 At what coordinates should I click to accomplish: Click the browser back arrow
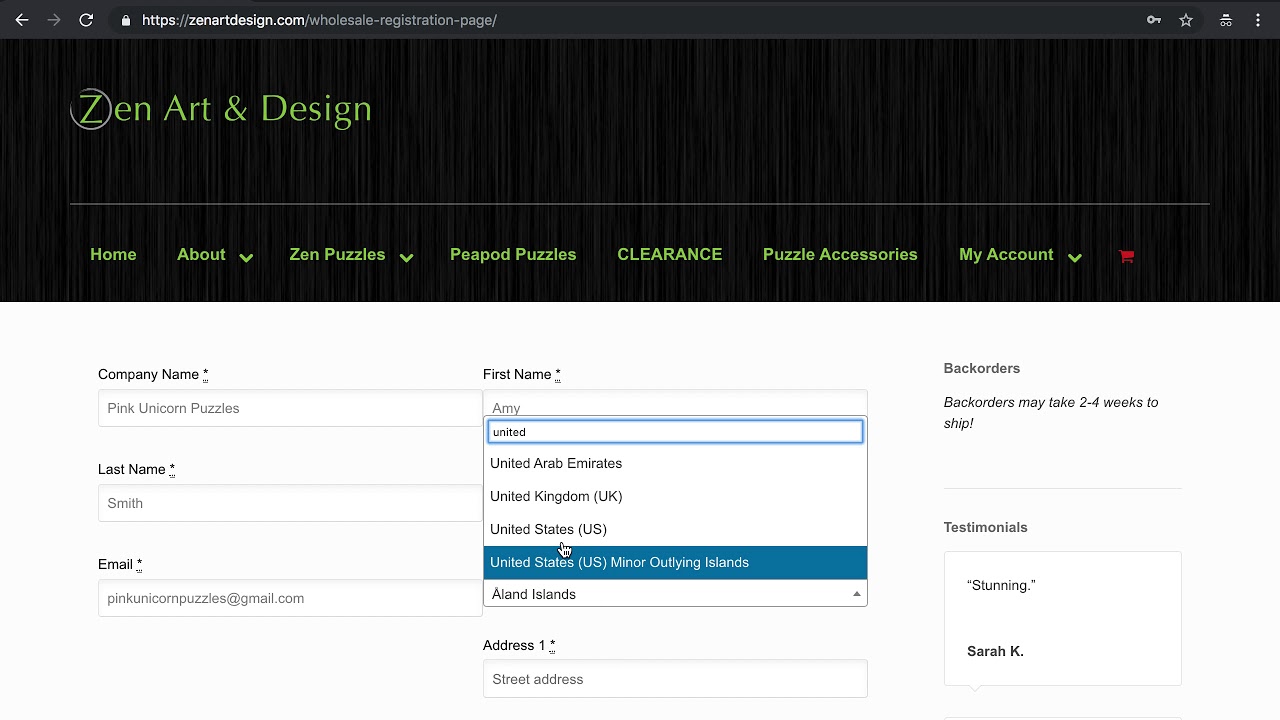click(22, 20)
